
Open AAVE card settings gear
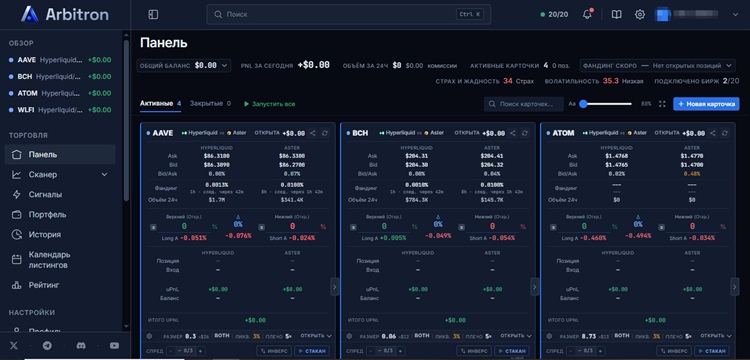point(150,336)
